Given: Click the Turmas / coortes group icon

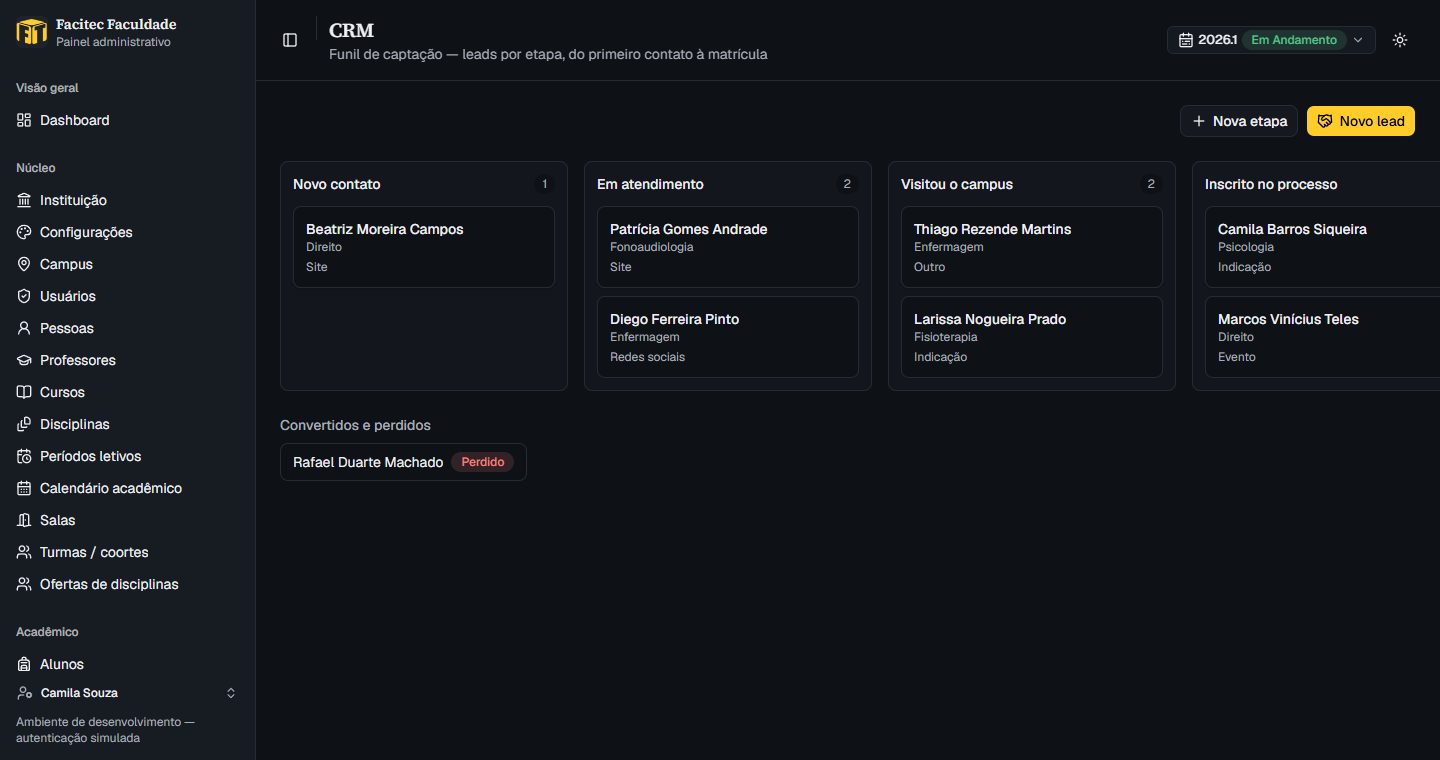Looking at the screenshot, I should pyautogui.click(x=24, y=552).
